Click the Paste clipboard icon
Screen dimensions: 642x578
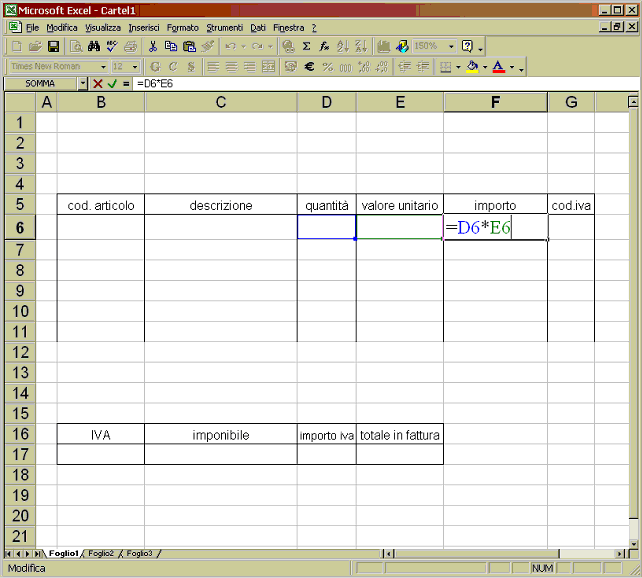(x=189, y=46)
